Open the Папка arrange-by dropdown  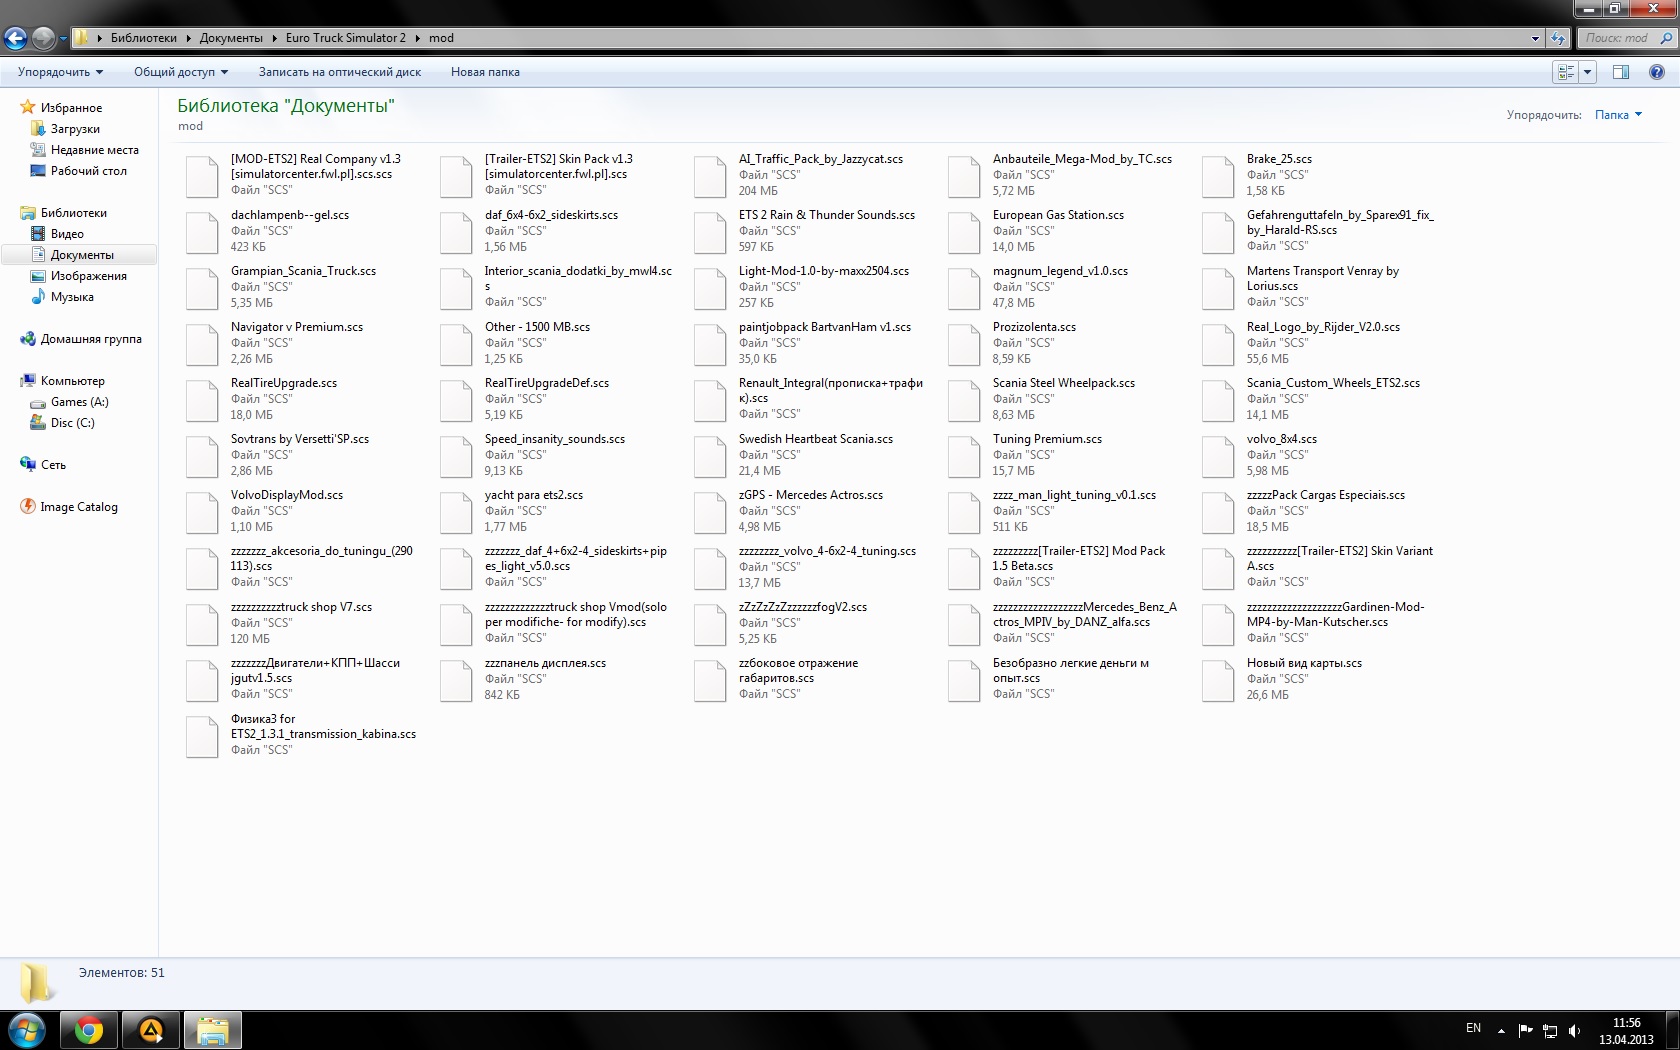(1618, 115)
